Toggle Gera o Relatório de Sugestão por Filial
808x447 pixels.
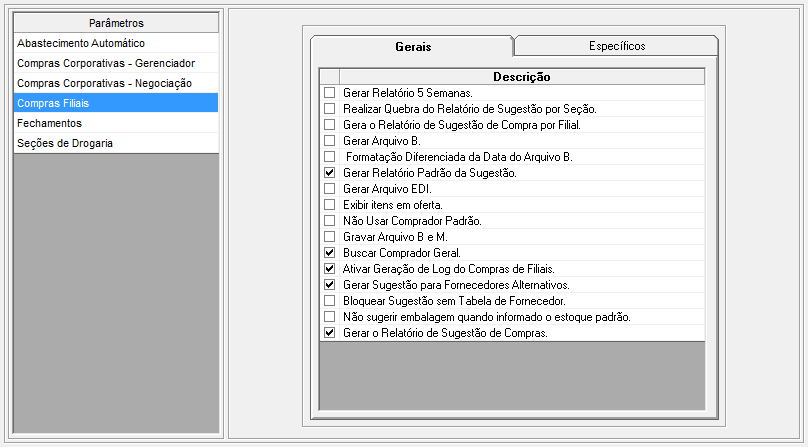point(329,125)
